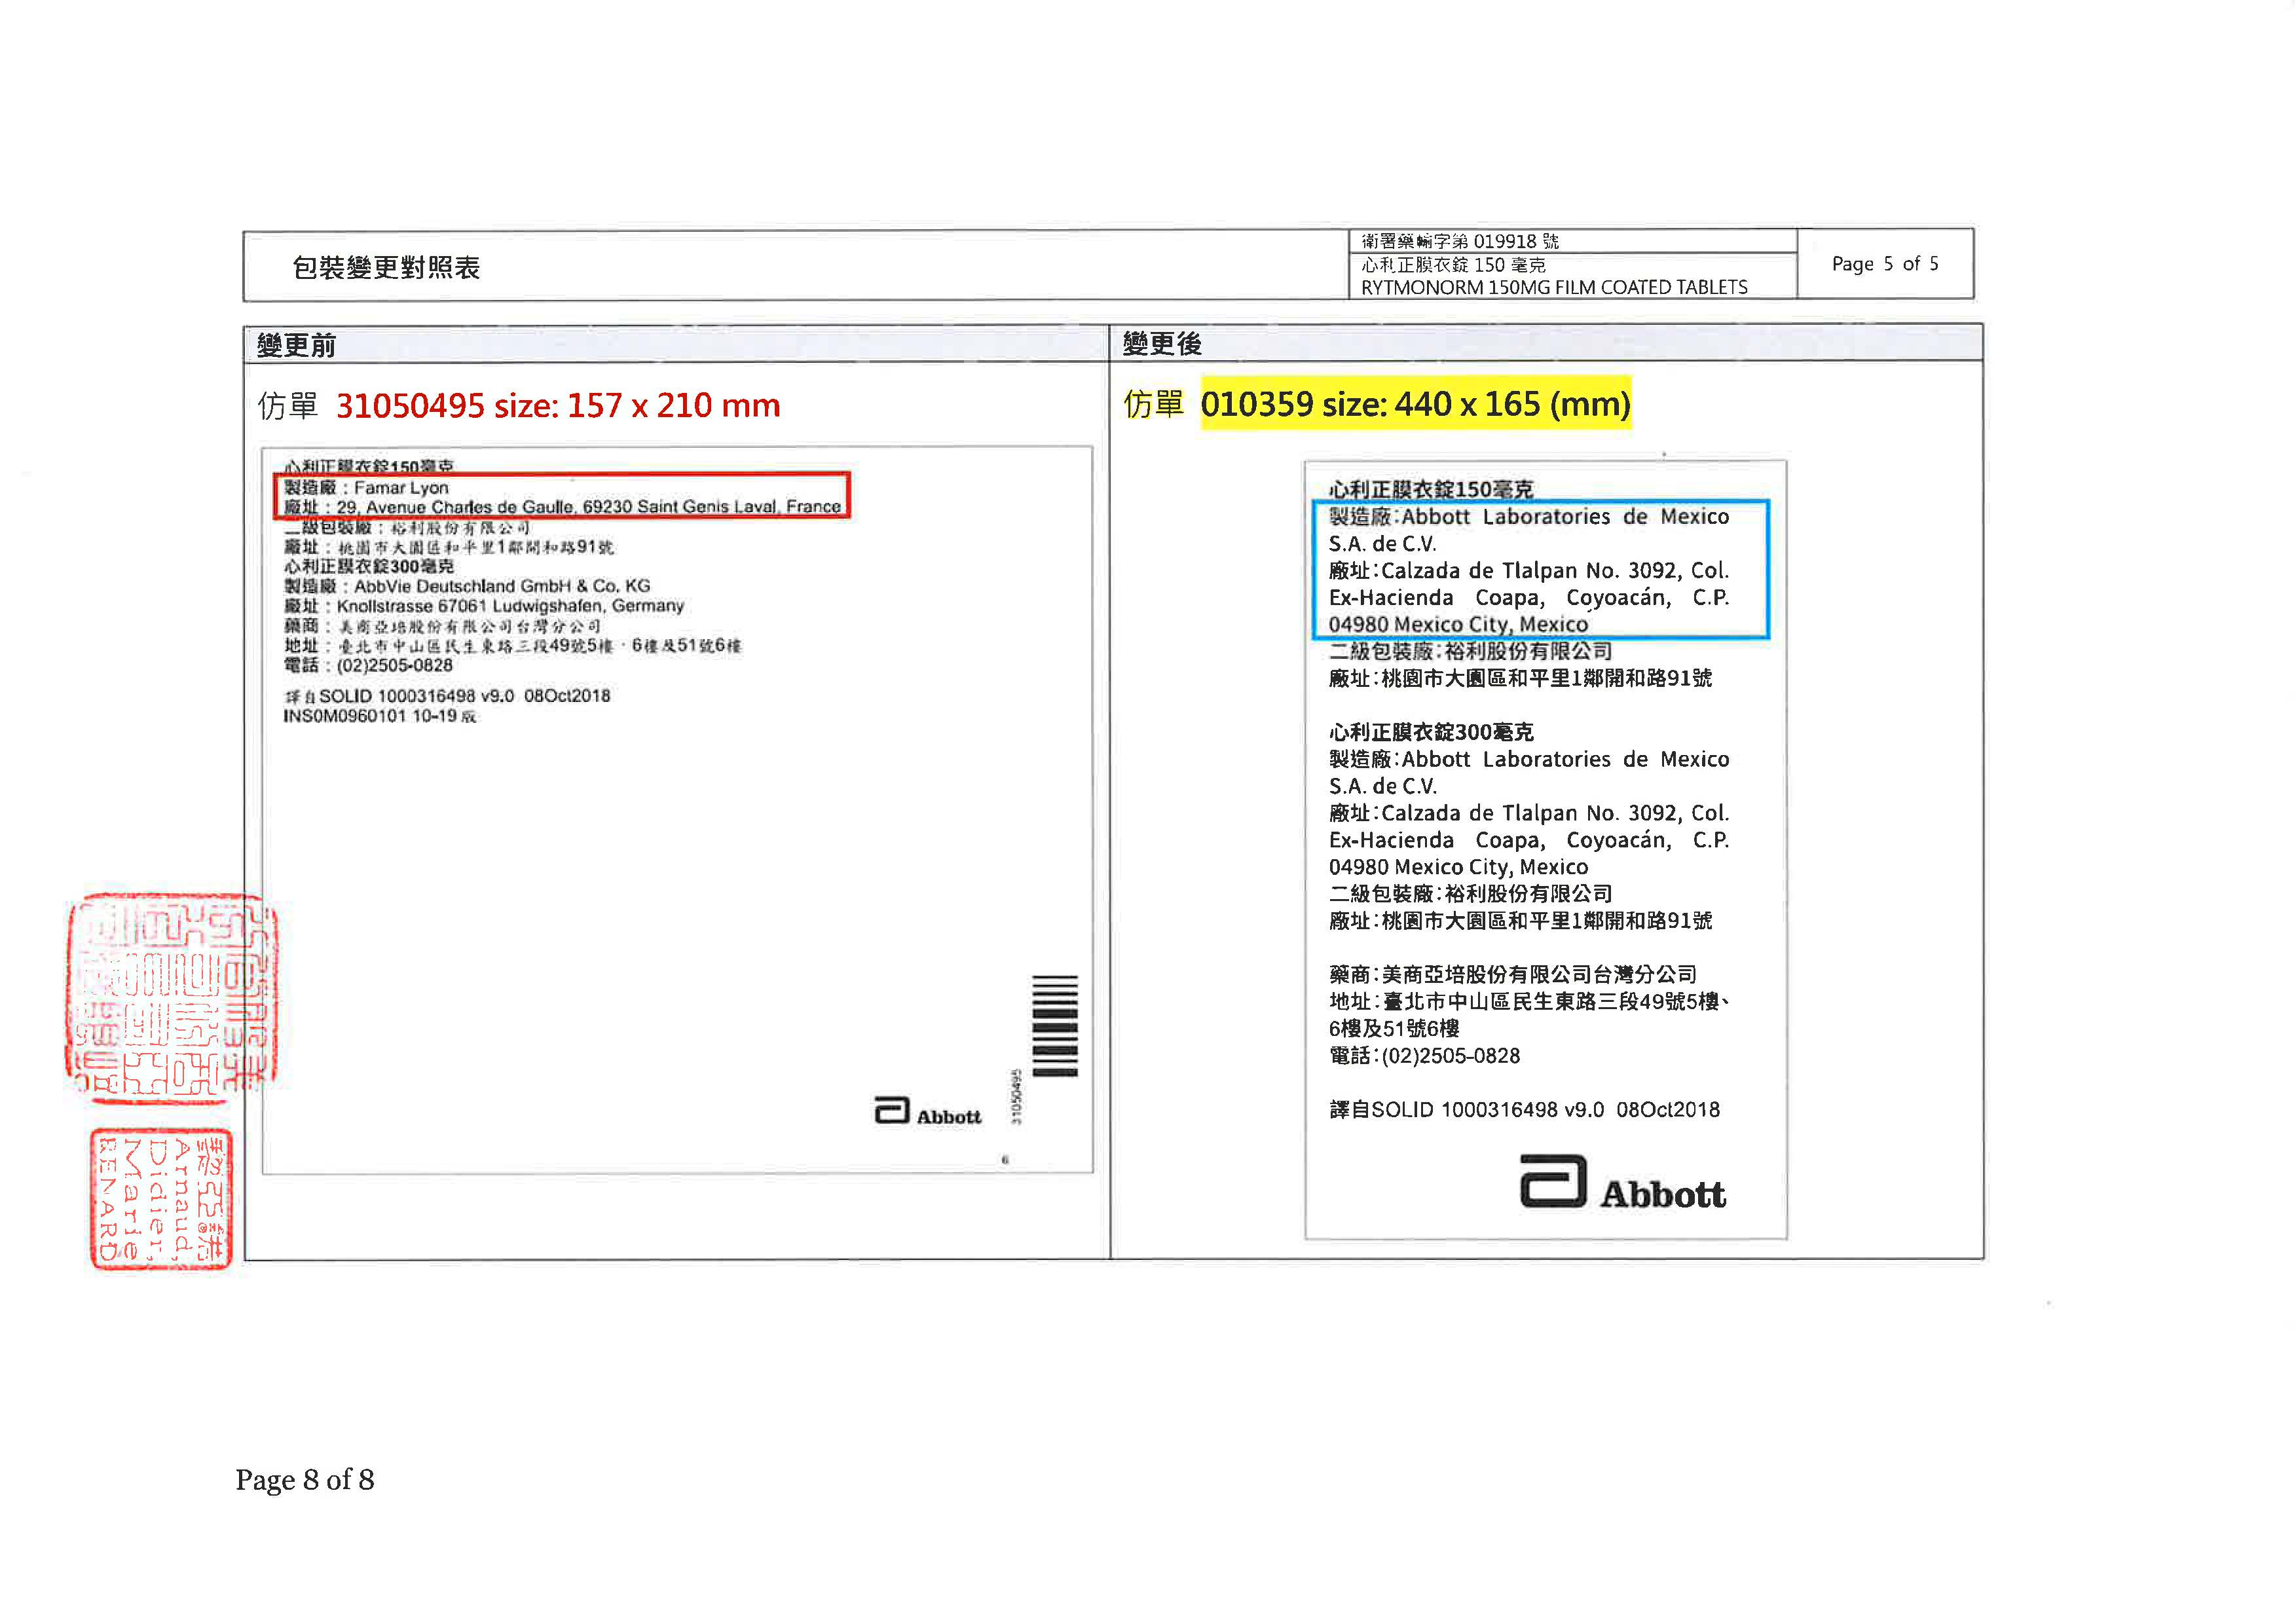Click the 變更後 column heading
Image resolution: width=2296 pixels, height=1624 pixels.
tap(1162, 343)
